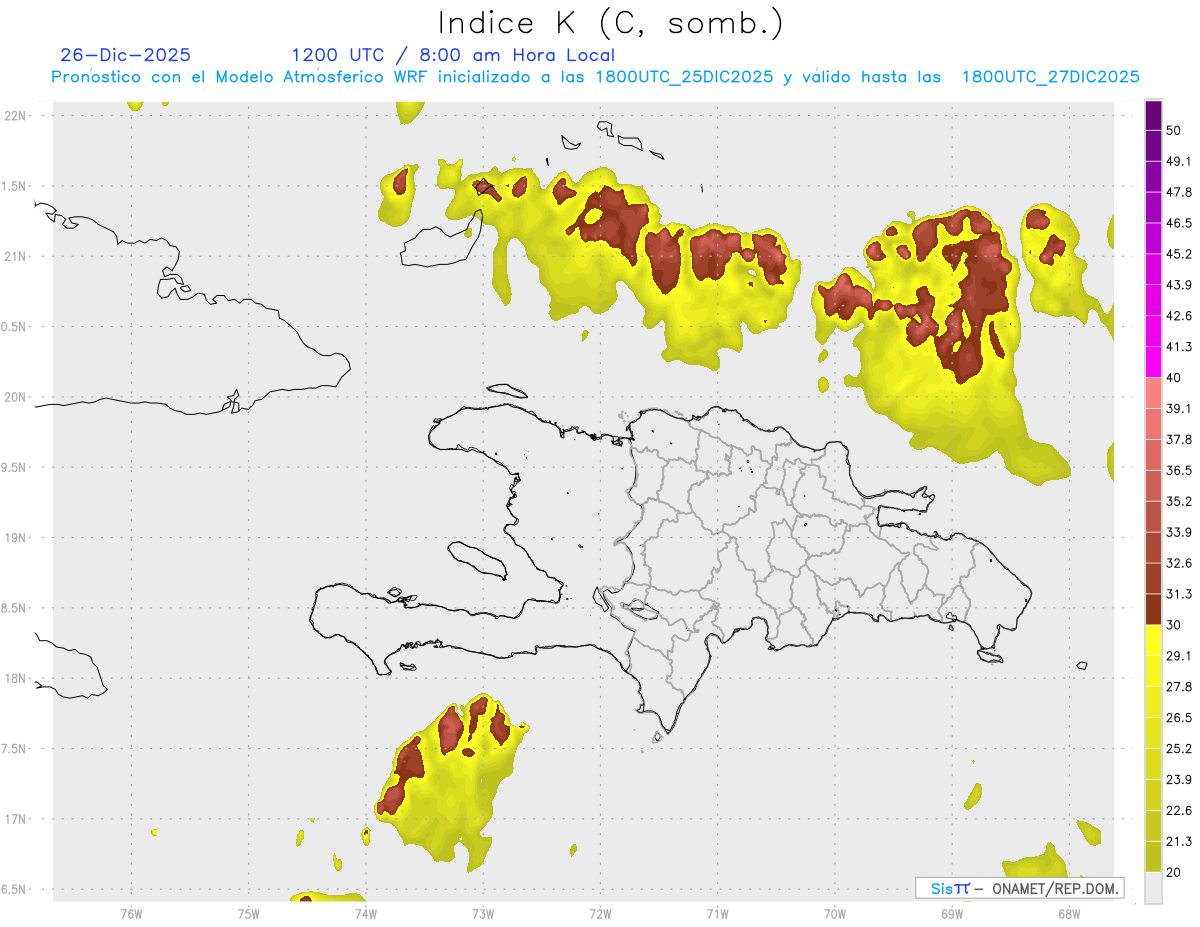
Task: Click the "74W" longitude label
Action: pos(366,914)
